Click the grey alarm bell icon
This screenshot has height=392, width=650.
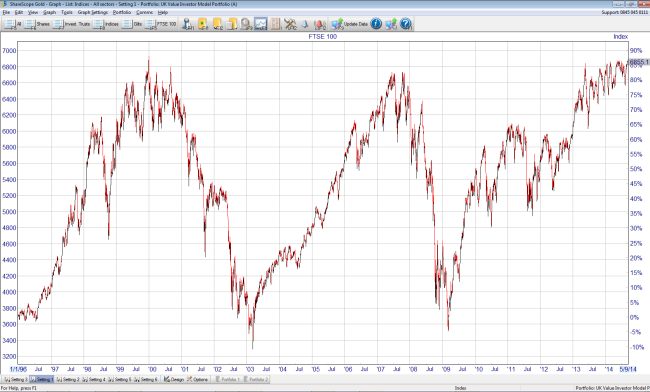(305, 24)
